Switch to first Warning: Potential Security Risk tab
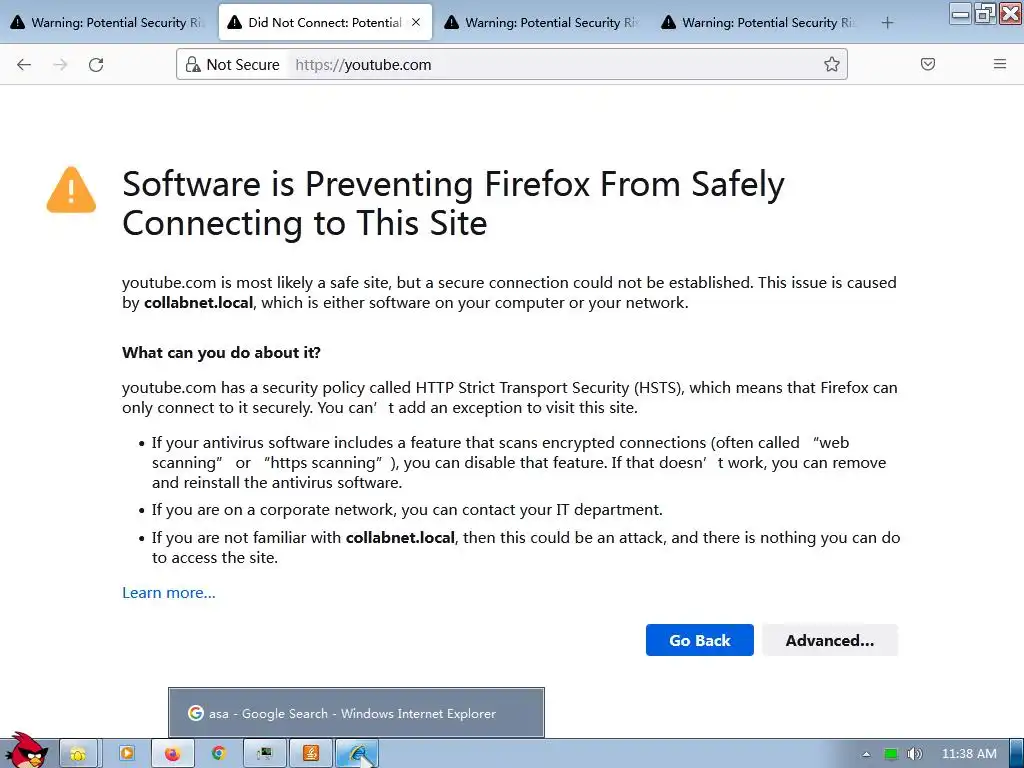Image resolution: width=1024 pixels, height=768 pixels. [x=108, y=23]
